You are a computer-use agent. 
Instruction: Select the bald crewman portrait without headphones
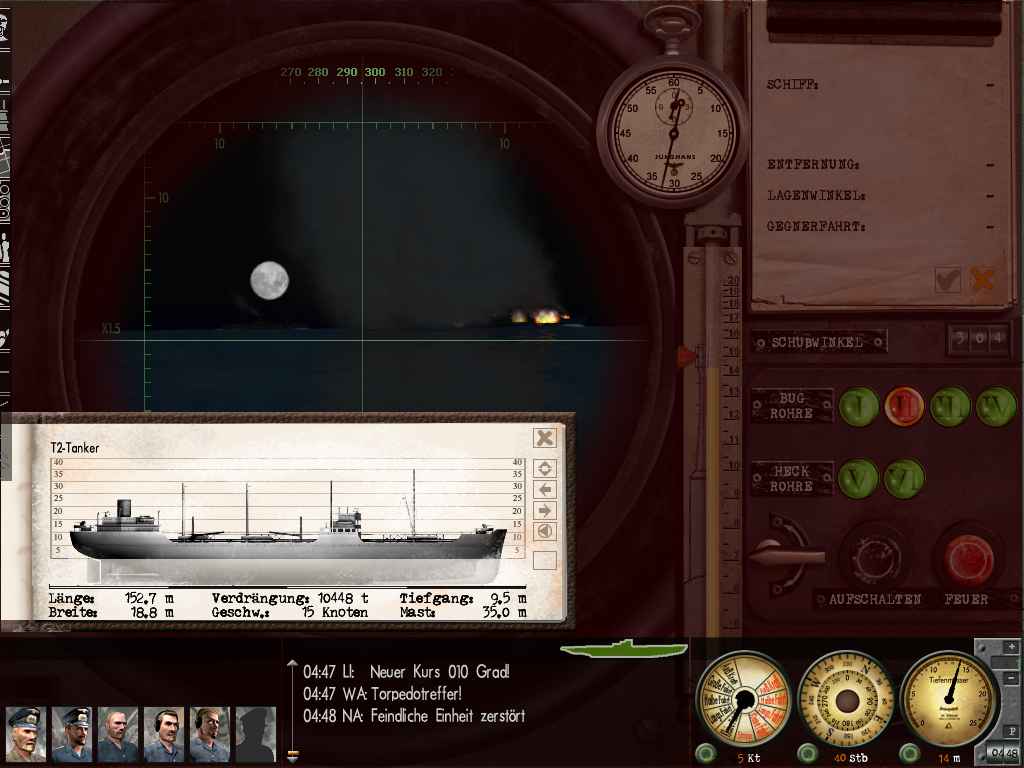tap(118, 734)
